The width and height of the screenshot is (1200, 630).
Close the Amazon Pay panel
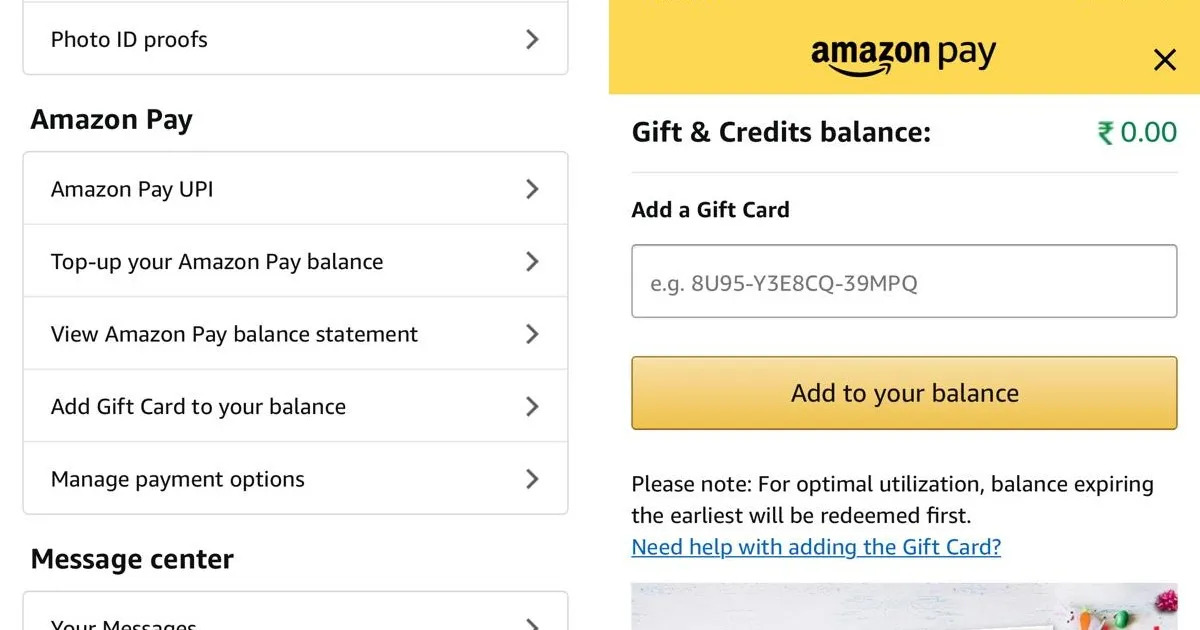(1164, 60)
